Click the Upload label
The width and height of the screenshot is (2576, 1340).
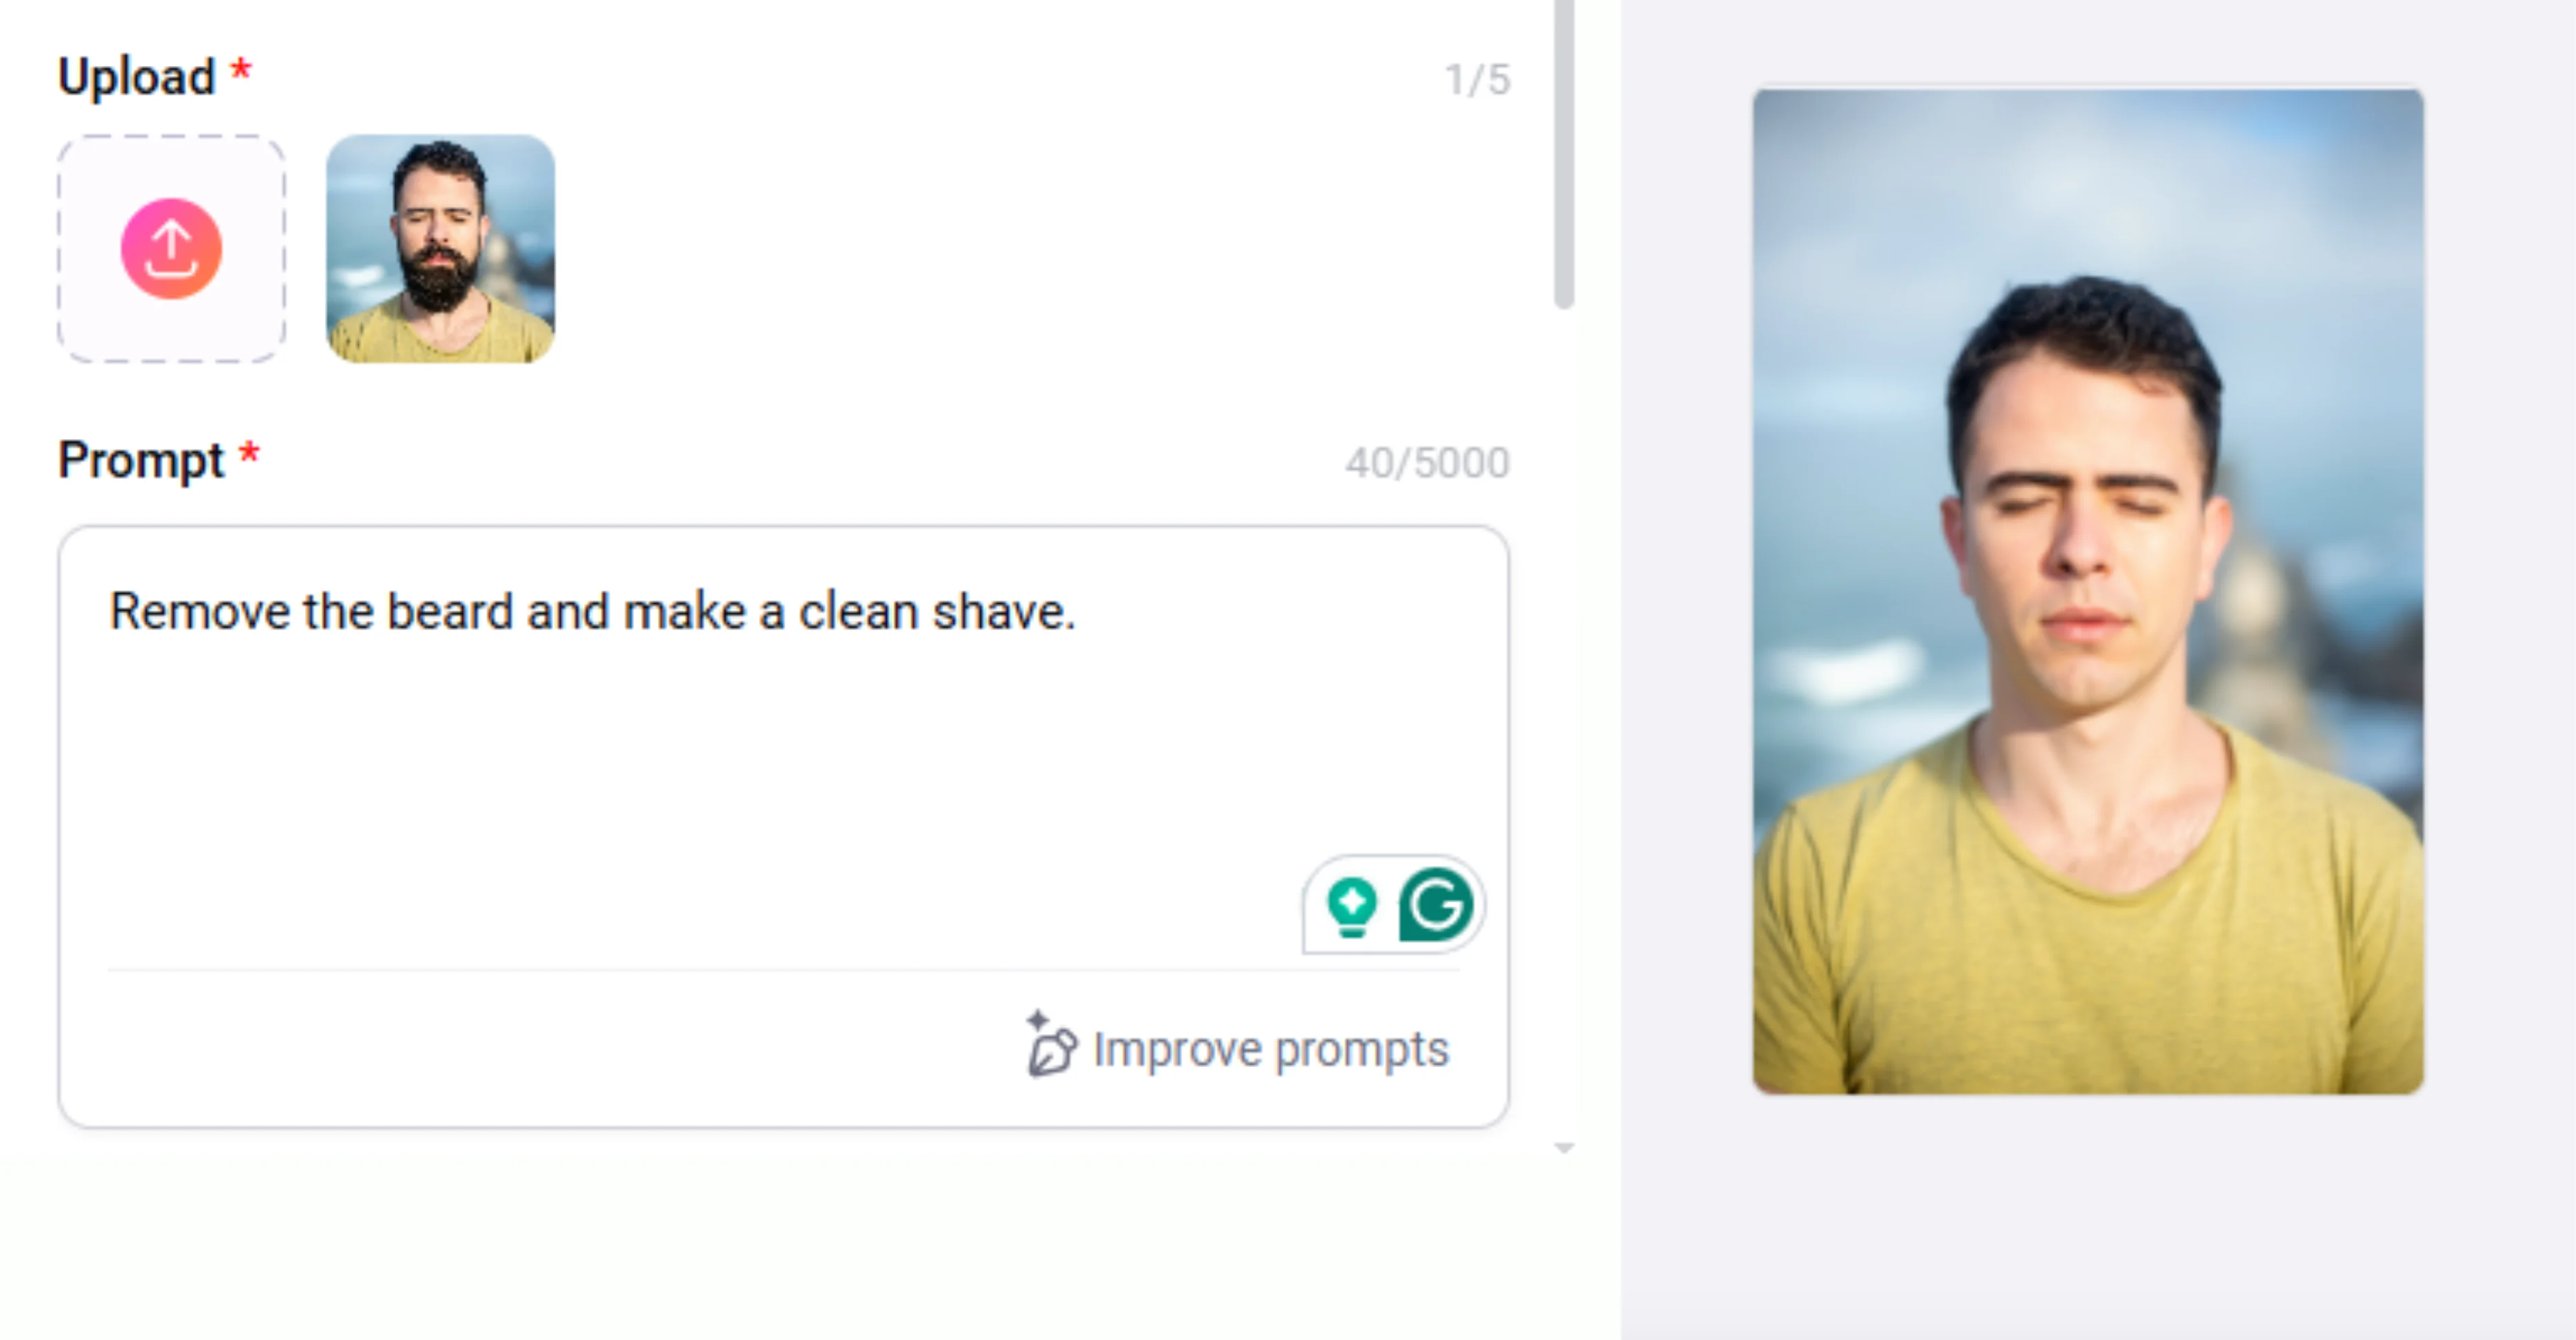click(x=136, y=77)
